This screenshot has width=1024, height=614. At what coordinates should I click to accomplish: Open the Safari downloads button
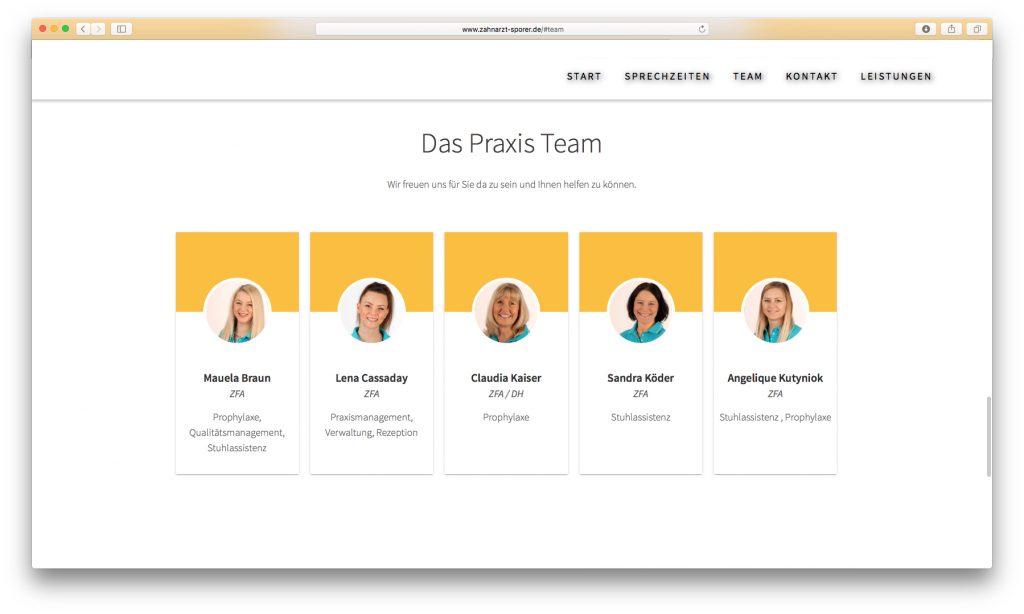point(925,29)
